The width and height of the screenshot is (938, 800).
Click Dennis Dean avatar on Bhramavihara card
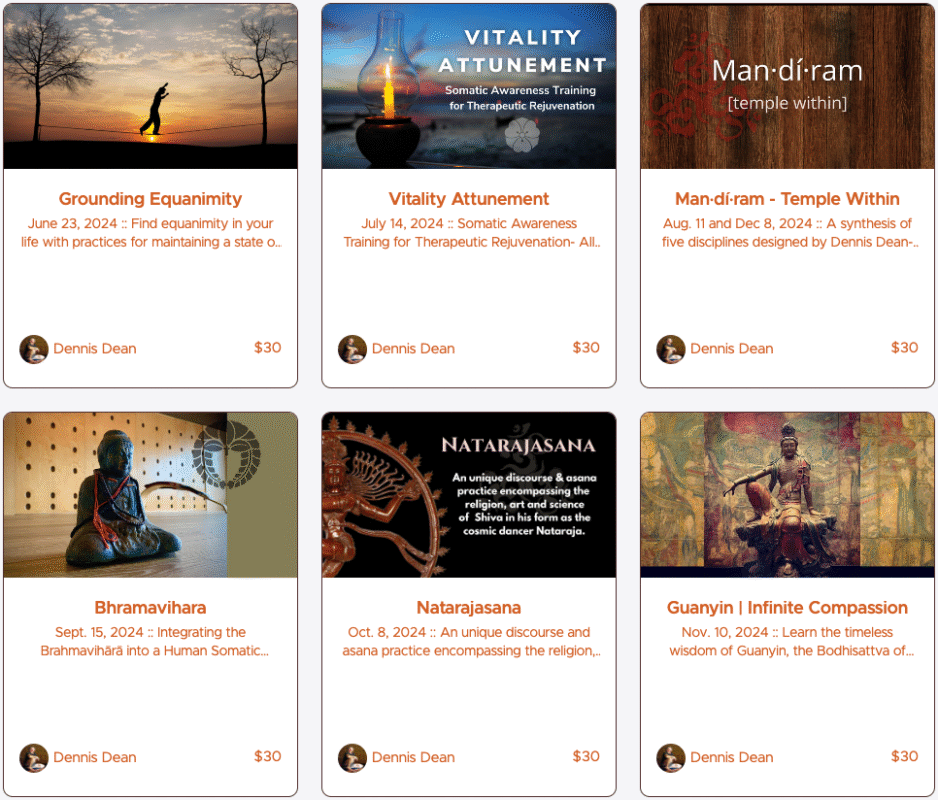pyautogui.click(x=34, y=758)
